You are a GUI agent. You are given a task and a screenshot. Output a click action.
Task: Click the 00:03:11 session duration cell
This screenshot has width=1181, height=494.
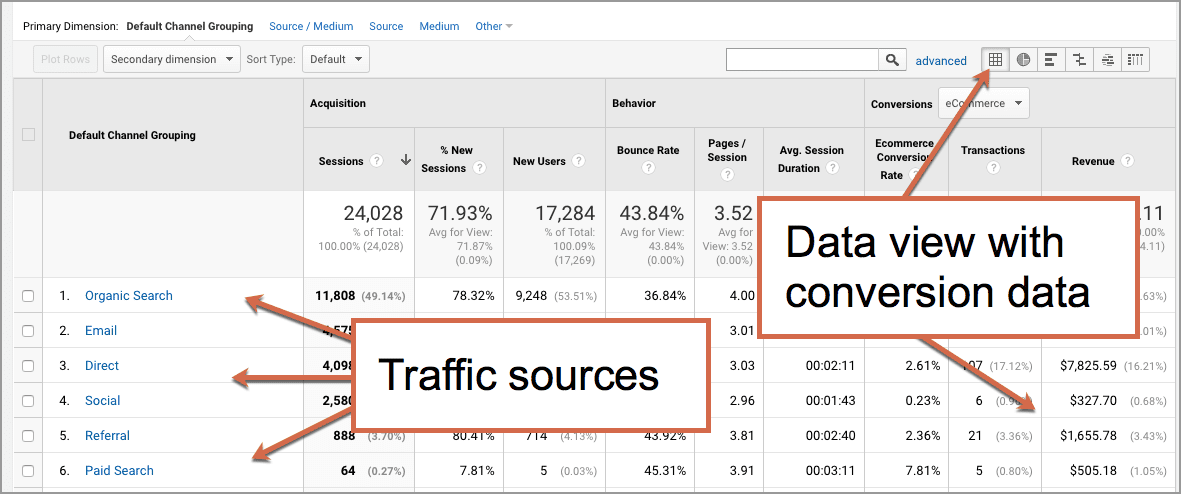[829, 471]
